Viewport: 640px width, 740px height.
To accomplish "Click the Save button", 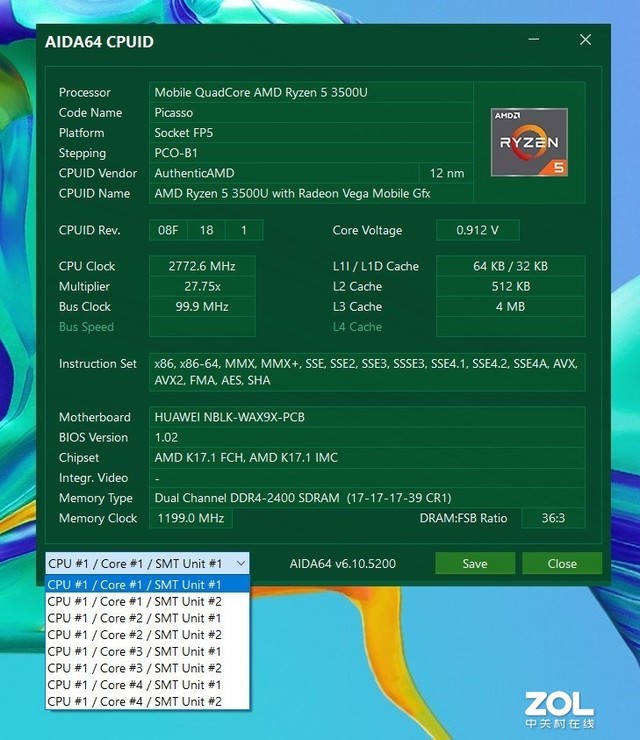I will click(x=475, y=563).
